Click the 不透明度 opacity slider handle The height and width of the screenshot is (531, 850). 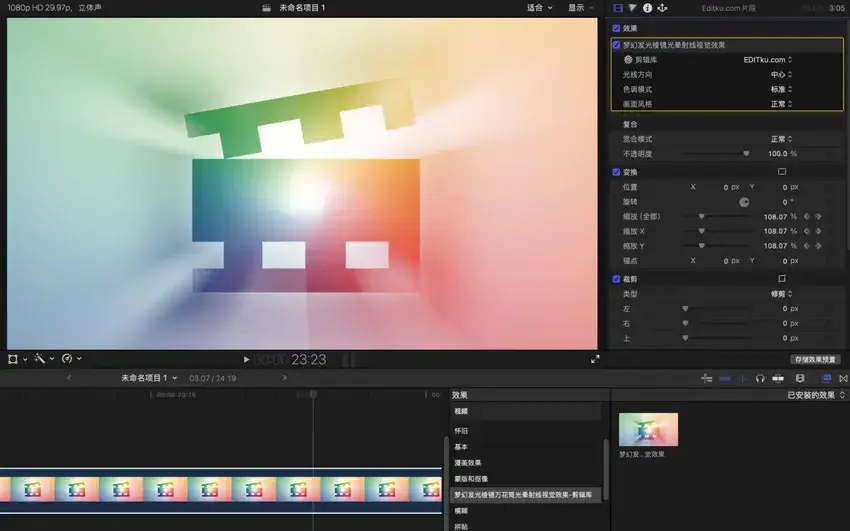(746, 154)
